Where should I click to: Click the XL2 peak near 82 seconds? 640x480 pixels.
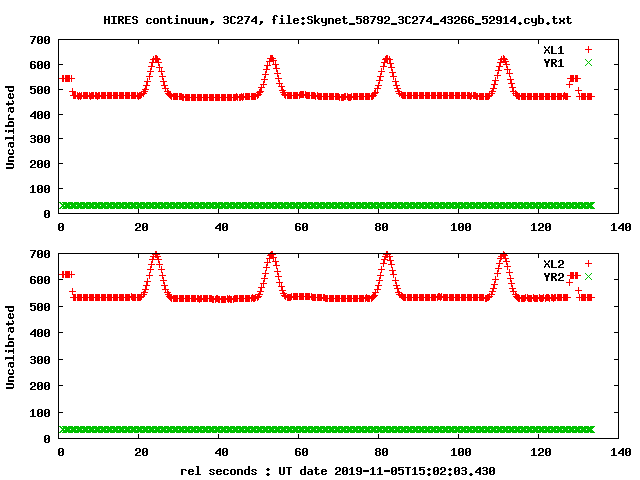[x=387, y=256]
